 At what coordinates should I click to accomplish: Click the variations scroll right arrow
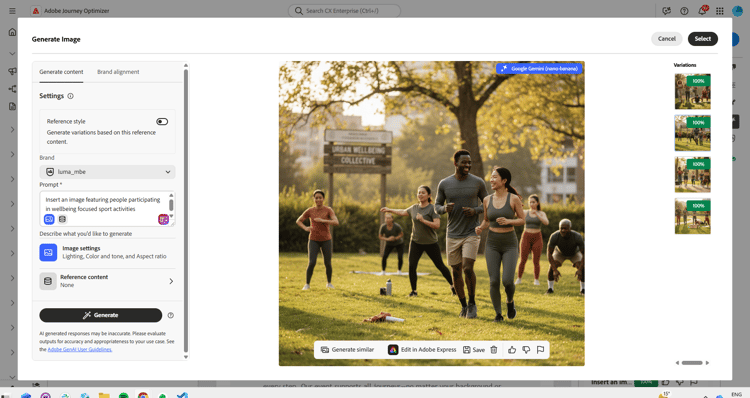pyautogui.click(x=707, y=363)
